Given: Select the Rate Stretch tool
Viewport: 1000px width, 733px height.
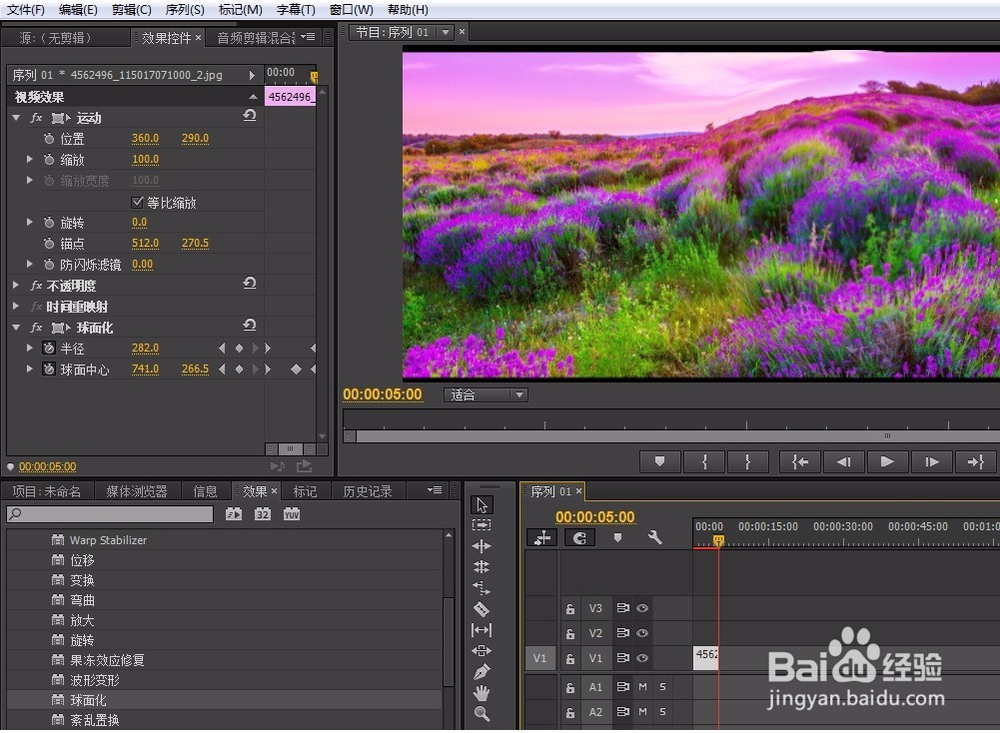Looking at the screenshot, I should (482, 588).
